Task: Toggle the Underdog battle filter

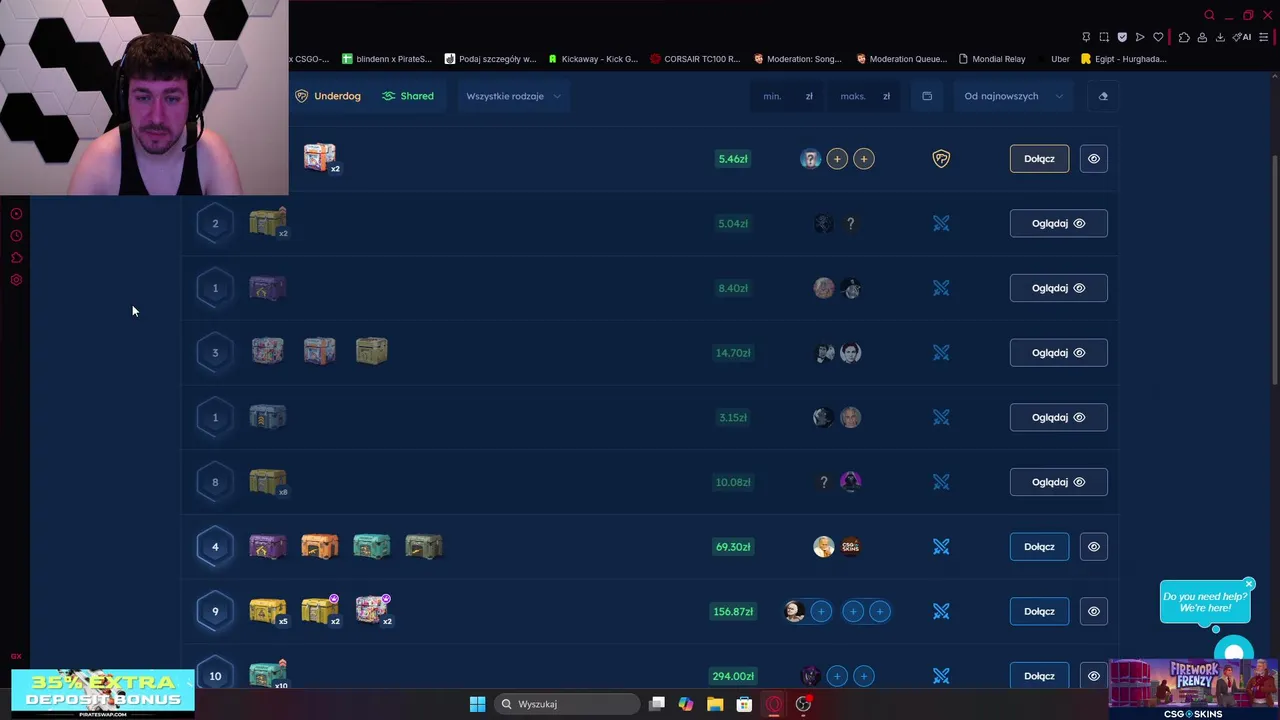Action: (328, 96)
